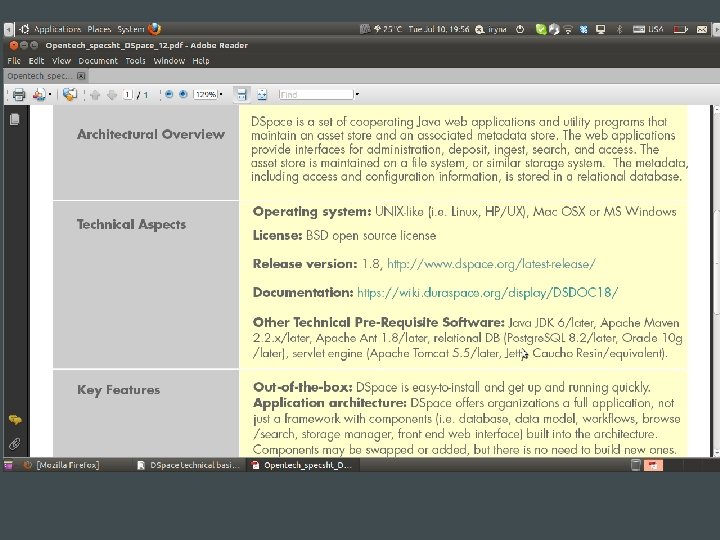Open the View menu
Viewport: 720px width, 540px height.
point(61,61)
